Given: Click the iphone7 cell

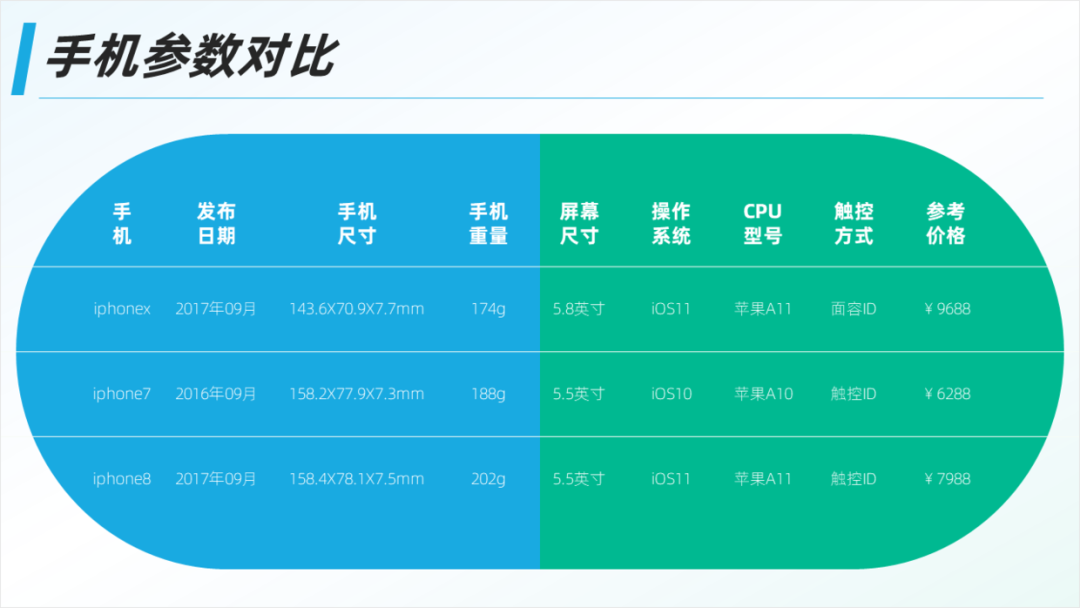Looking at the screenshot, I should [x=122, y=394].
